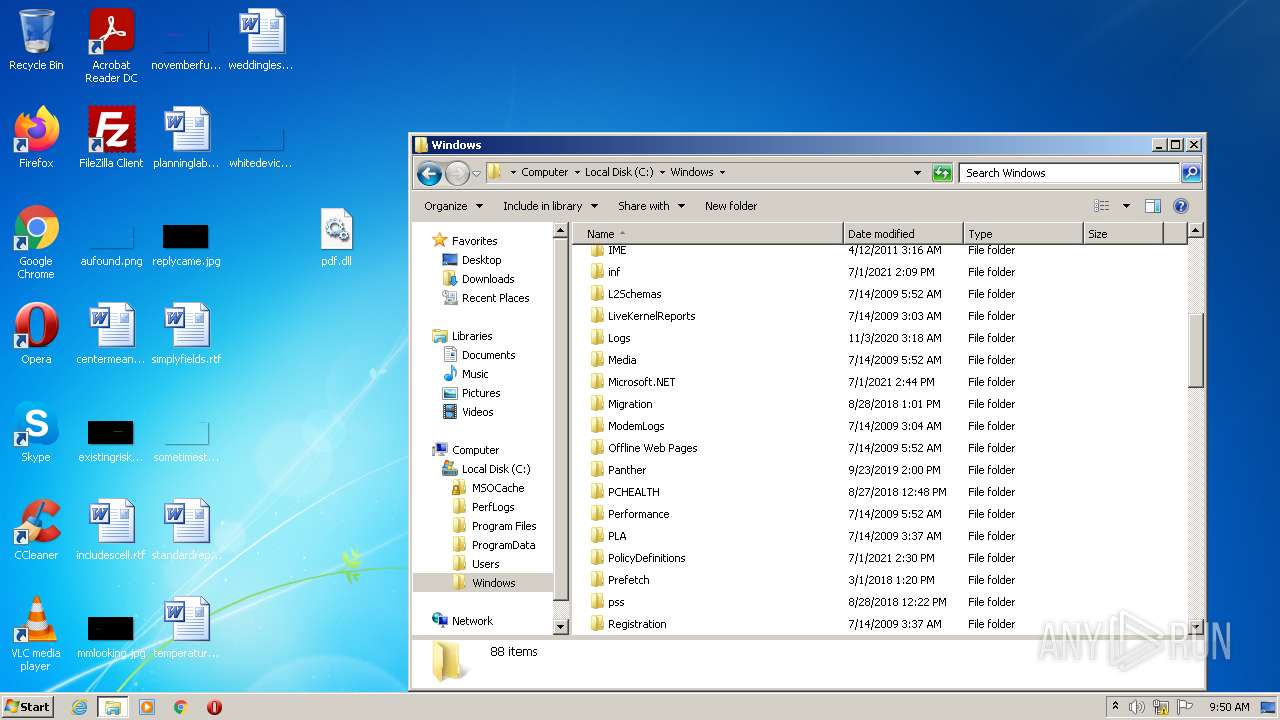Select the Panther folder icon
Viewport: 1280px width, 720px height.
(x=597, y=470)
